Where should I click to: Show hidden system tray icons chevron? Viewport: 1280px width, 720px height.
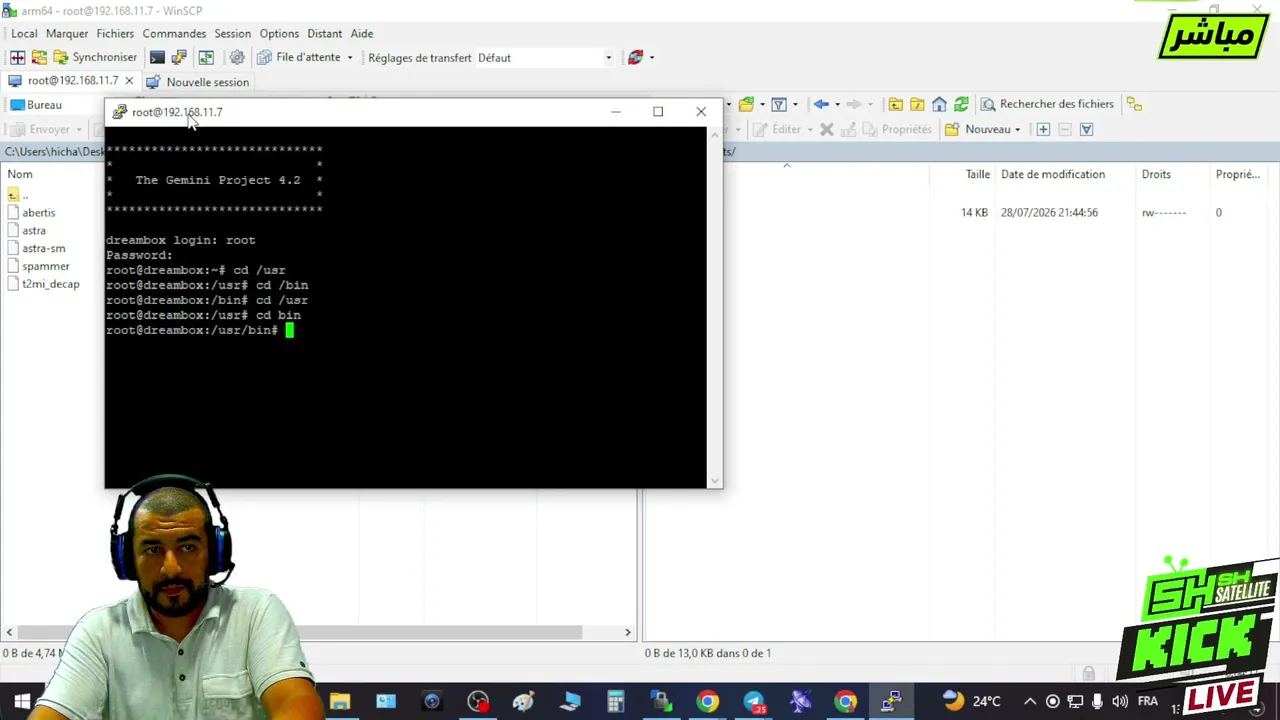1030,701
